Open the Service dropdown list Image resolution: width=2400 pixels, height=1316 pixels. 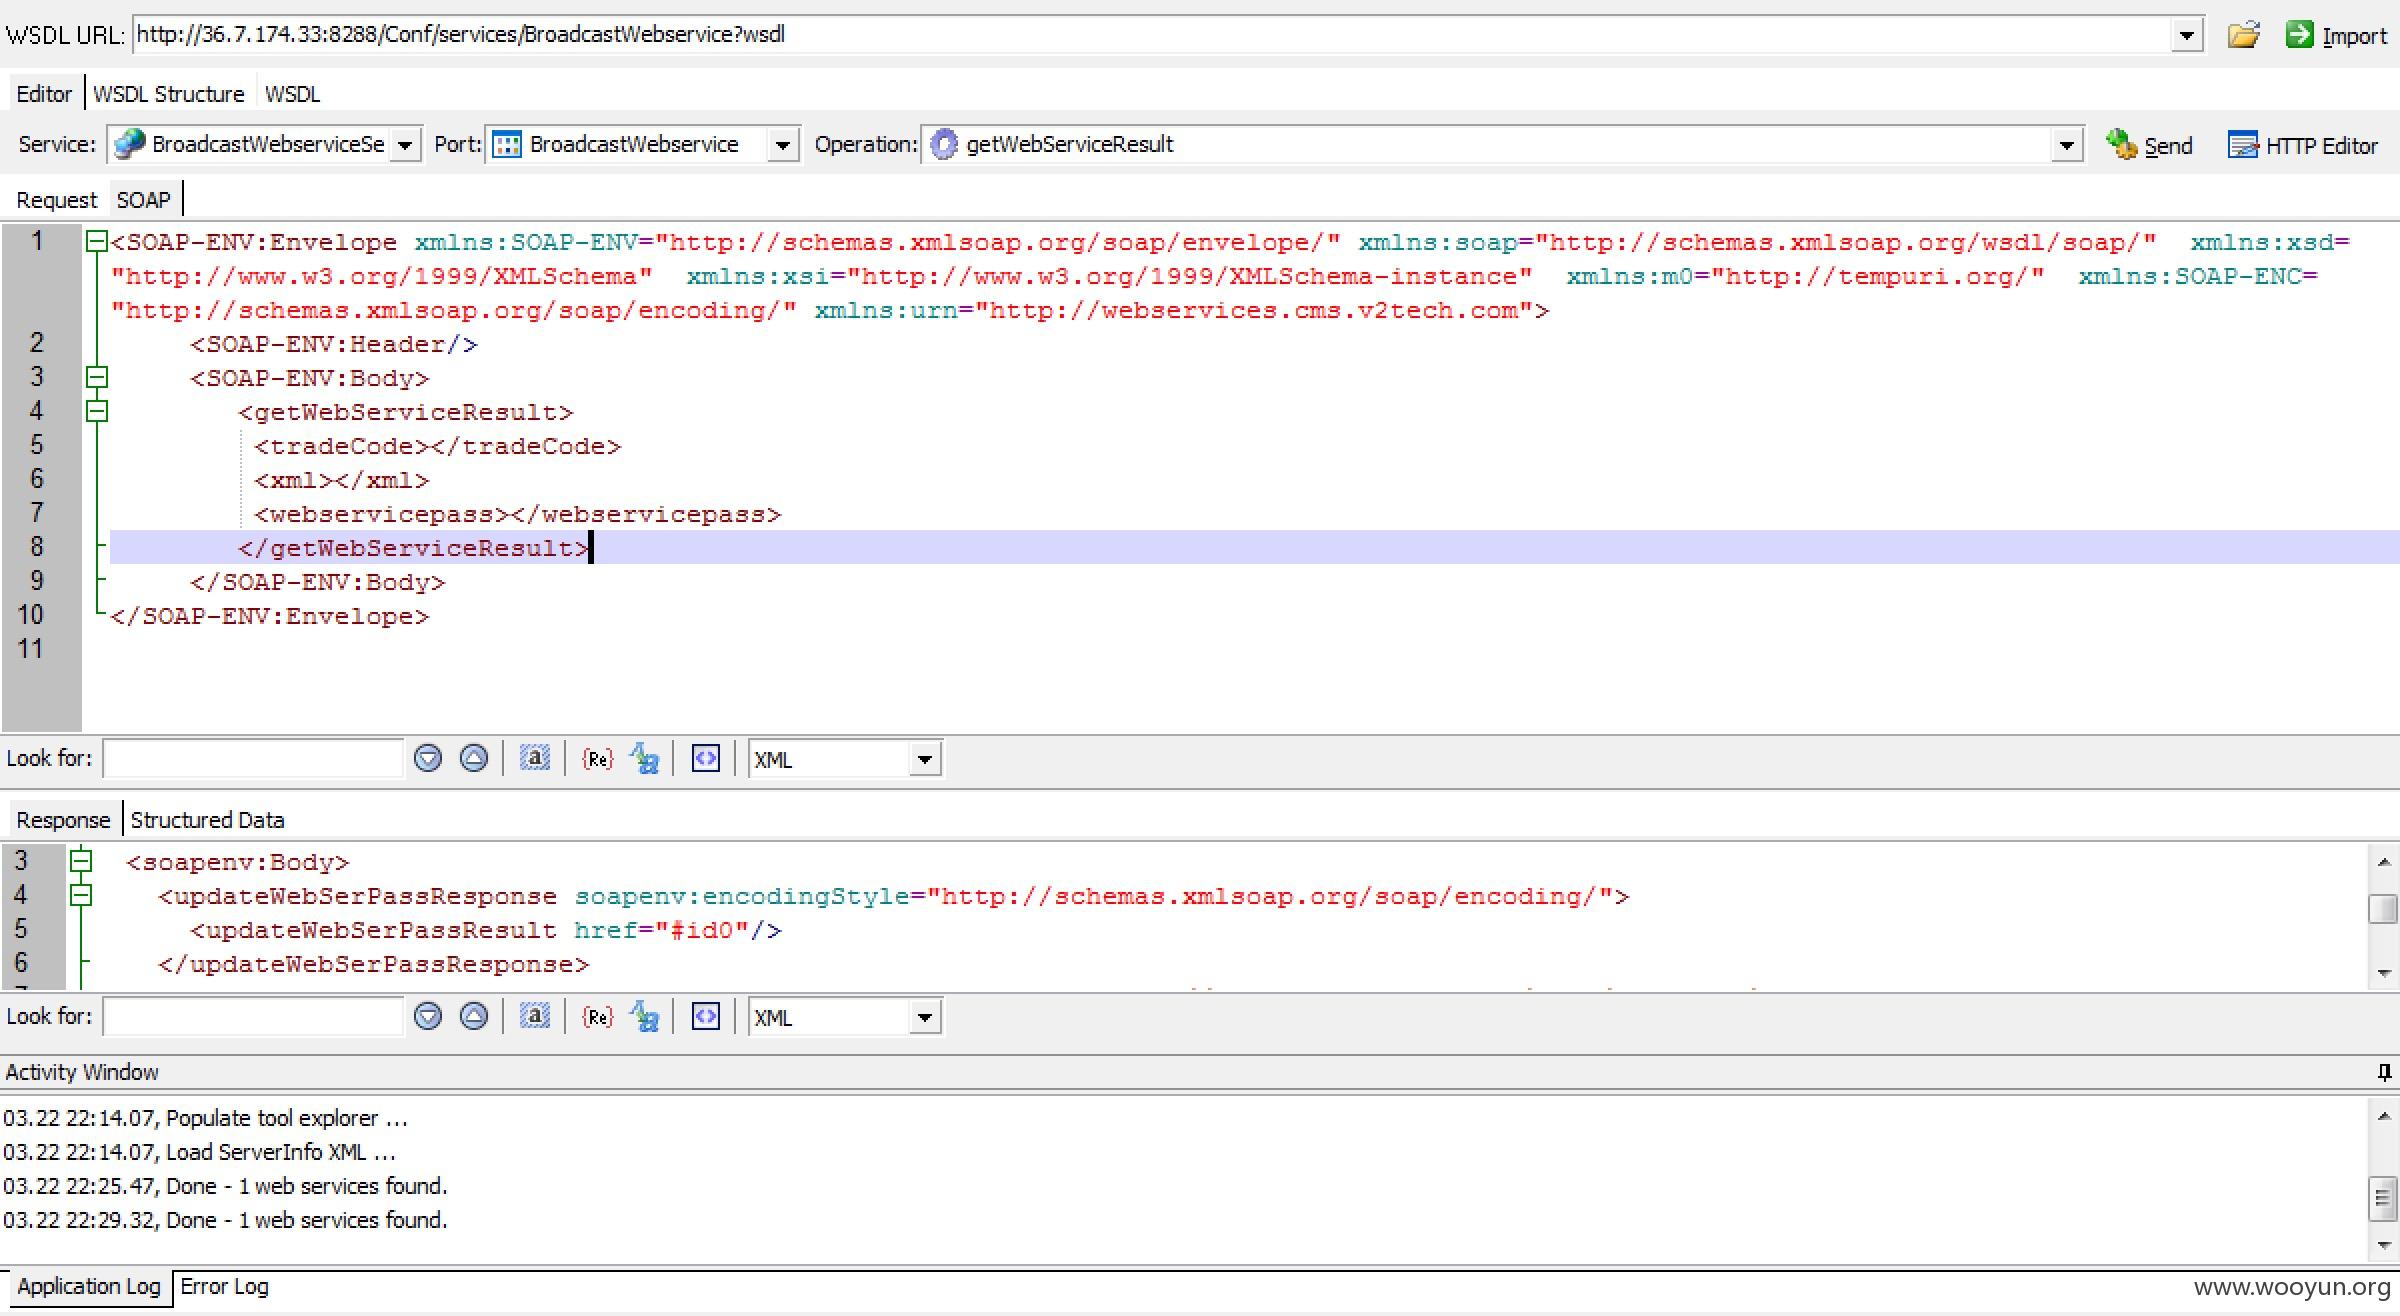[405, 146]
